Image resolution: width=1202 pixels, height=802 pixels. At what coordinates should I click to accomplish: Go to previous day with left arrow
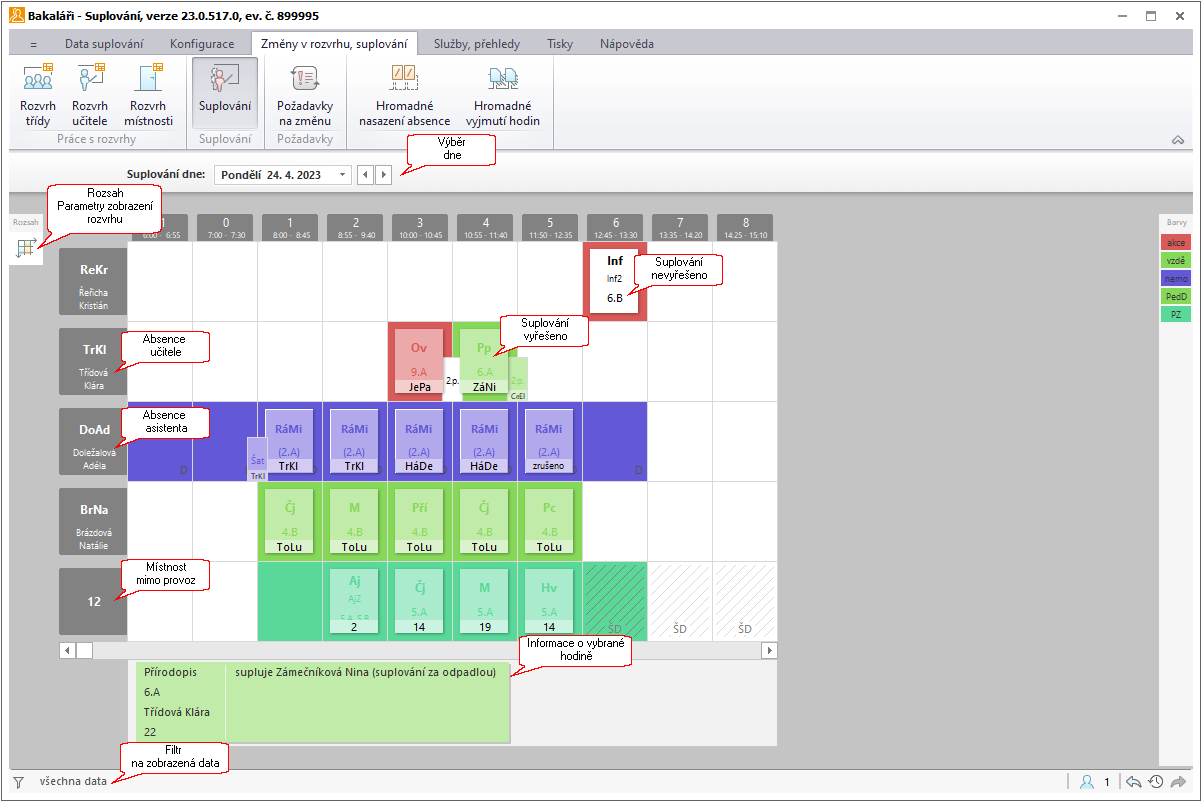click(366, 174)
